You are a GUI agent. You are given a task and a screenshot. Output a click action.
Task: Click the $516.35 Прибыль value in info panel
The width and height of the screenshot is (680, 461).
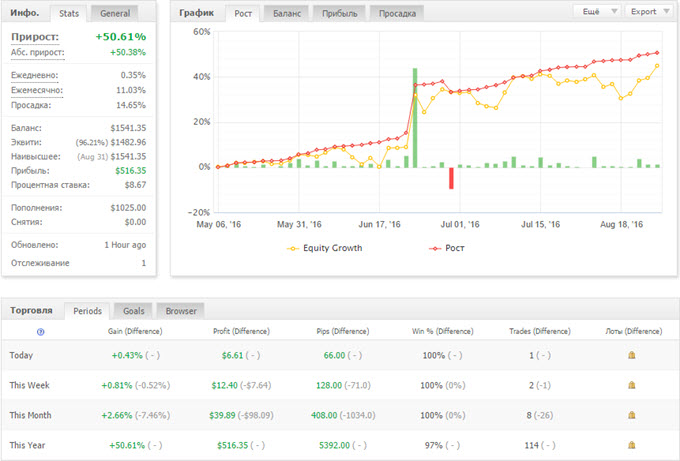[x=131, y=170]
